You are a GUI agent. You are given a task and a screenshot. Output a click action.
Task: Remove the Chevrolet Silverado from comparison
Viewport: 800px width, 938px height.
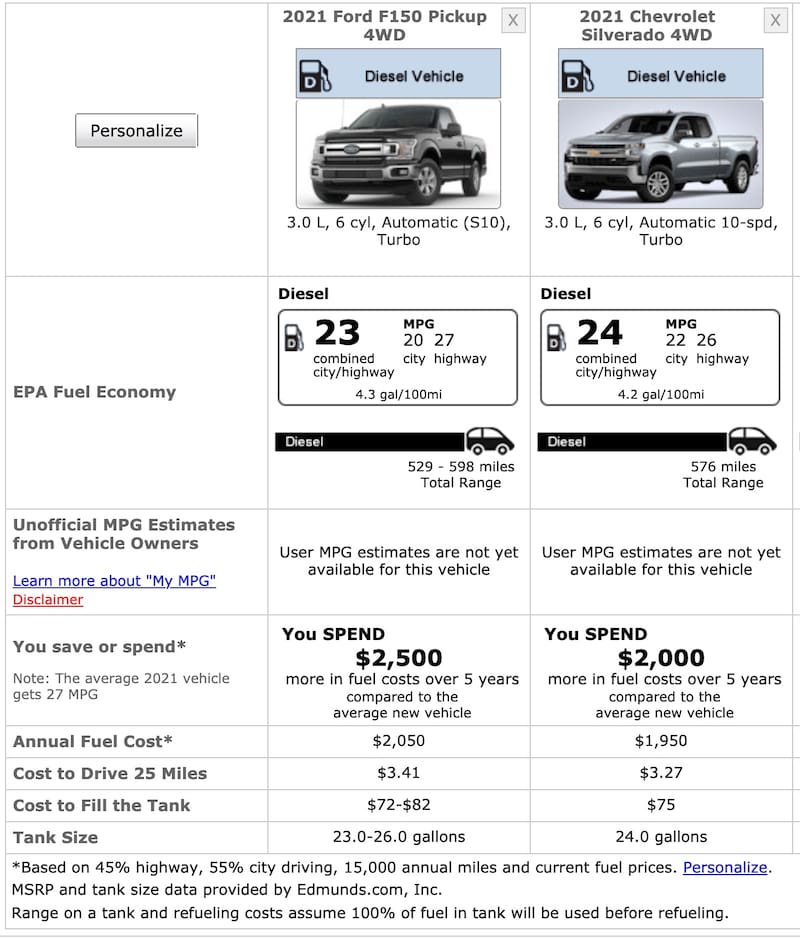(x=775, y=20)
